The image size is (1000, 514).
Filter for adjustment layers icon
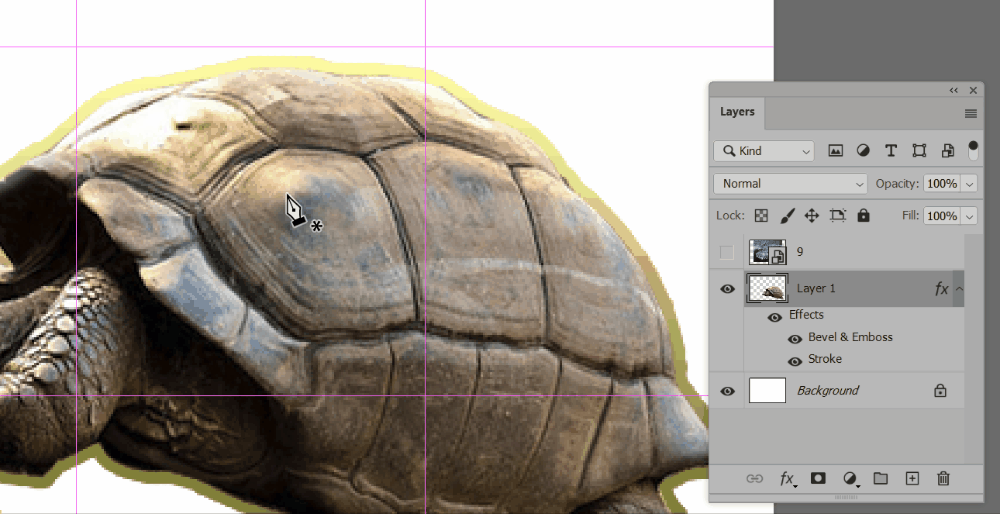point(863,151)
